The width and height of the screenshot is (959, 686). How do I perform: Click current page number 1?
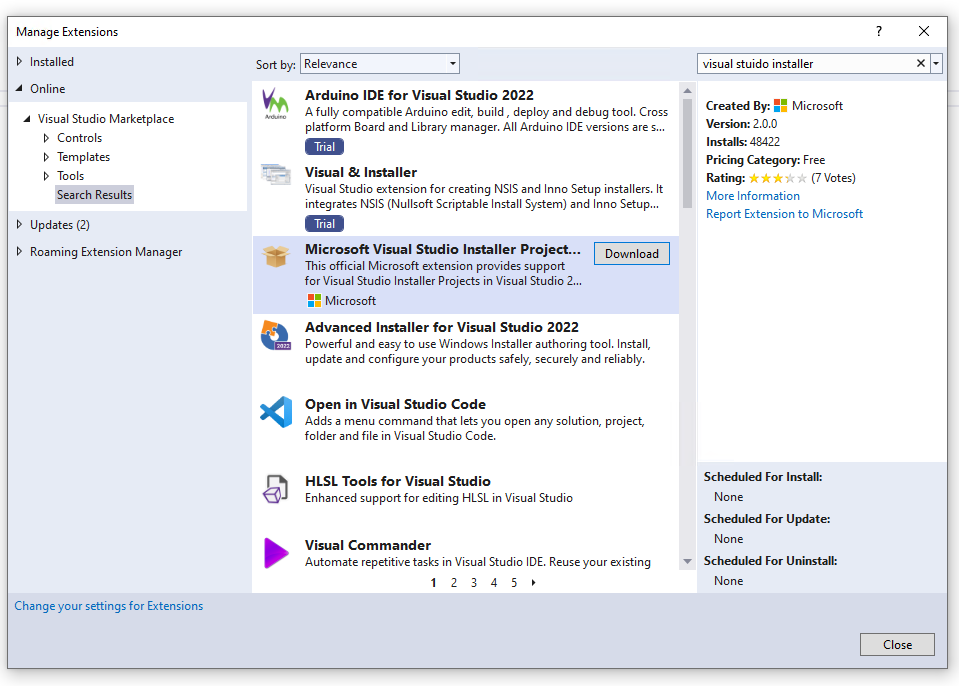[434, 583]
